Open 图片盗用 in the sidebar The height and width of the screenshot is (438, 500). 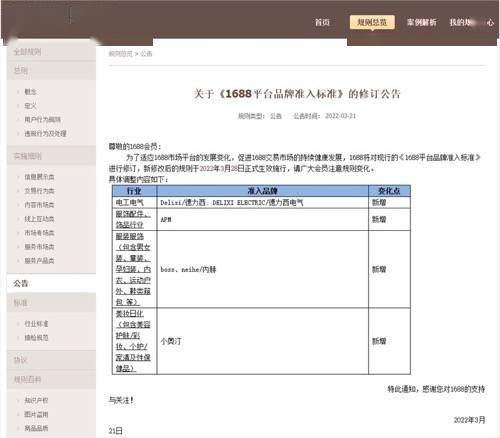click(x=36, y=414)
